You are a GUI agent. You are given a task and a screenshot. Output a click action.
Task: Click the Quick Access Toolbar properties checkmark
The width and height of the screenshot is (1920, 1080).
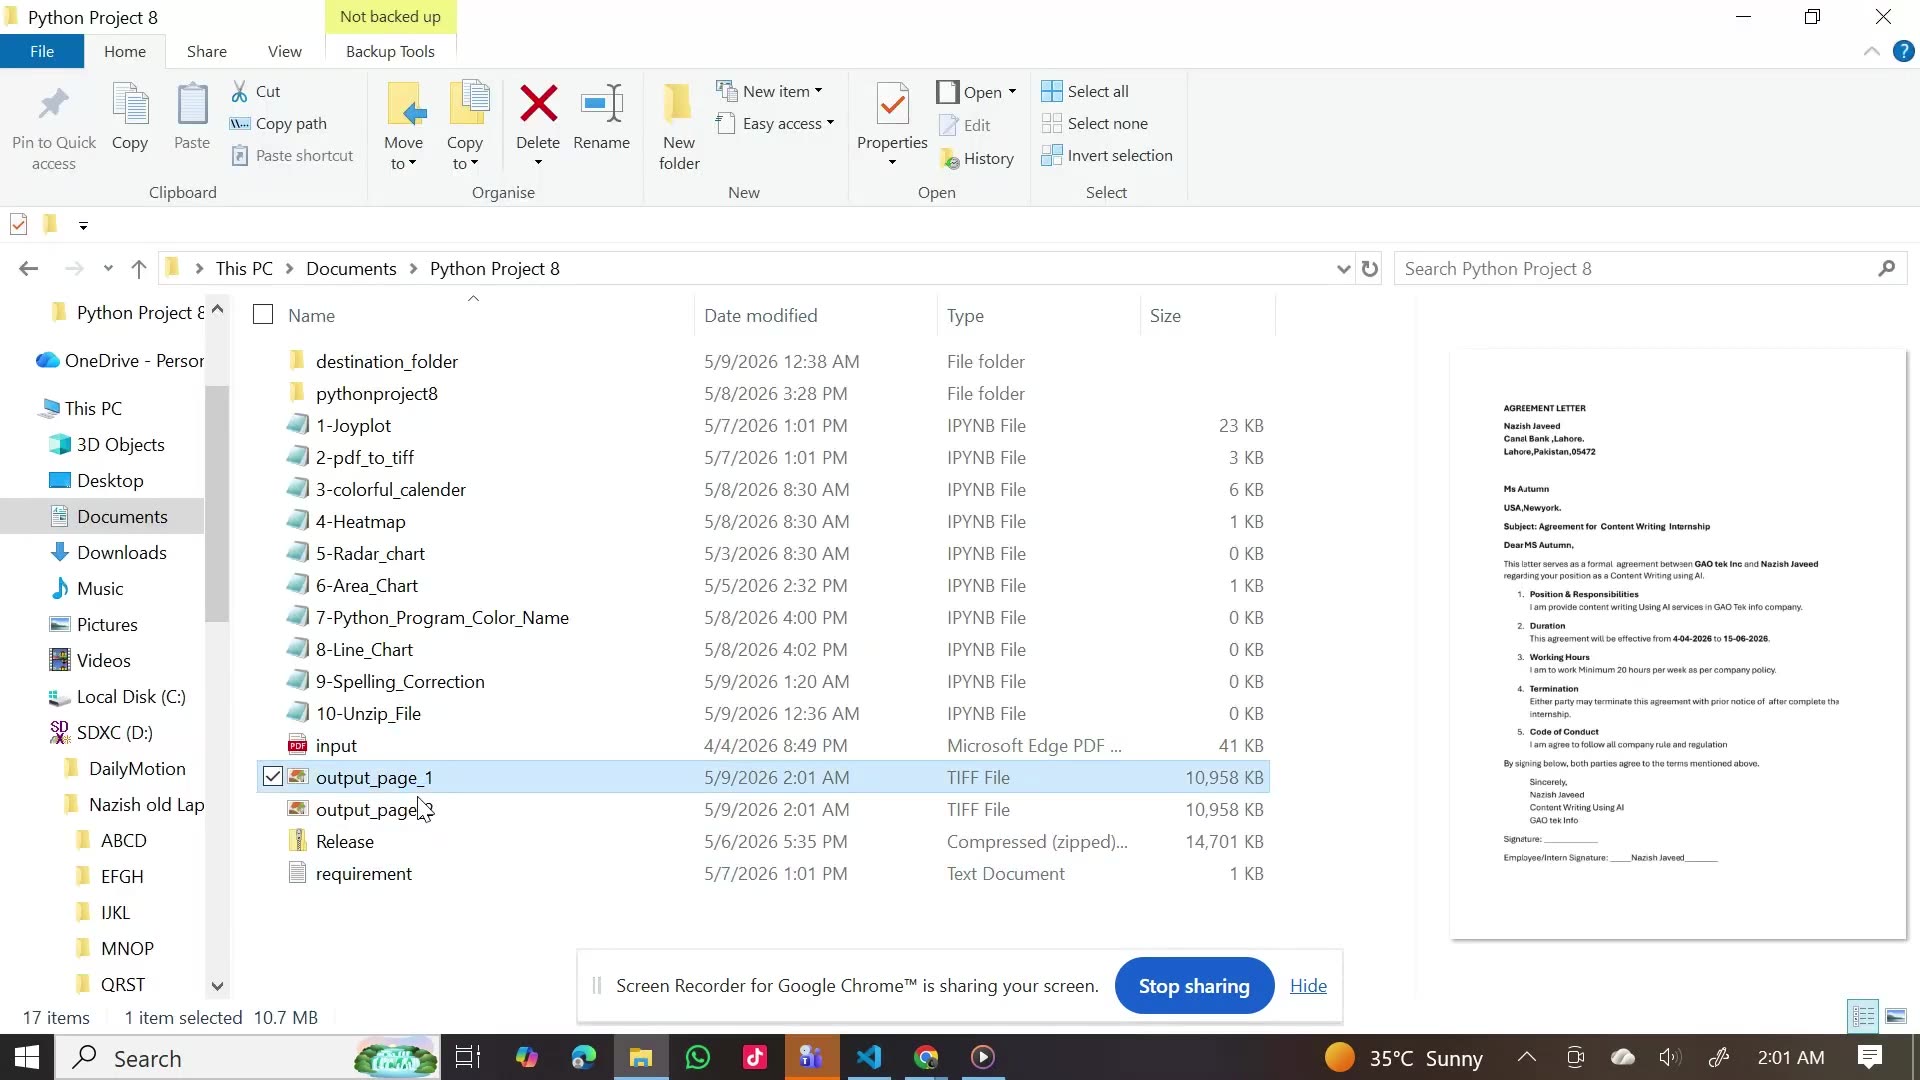pyautogui.click(x=18, y=224)
